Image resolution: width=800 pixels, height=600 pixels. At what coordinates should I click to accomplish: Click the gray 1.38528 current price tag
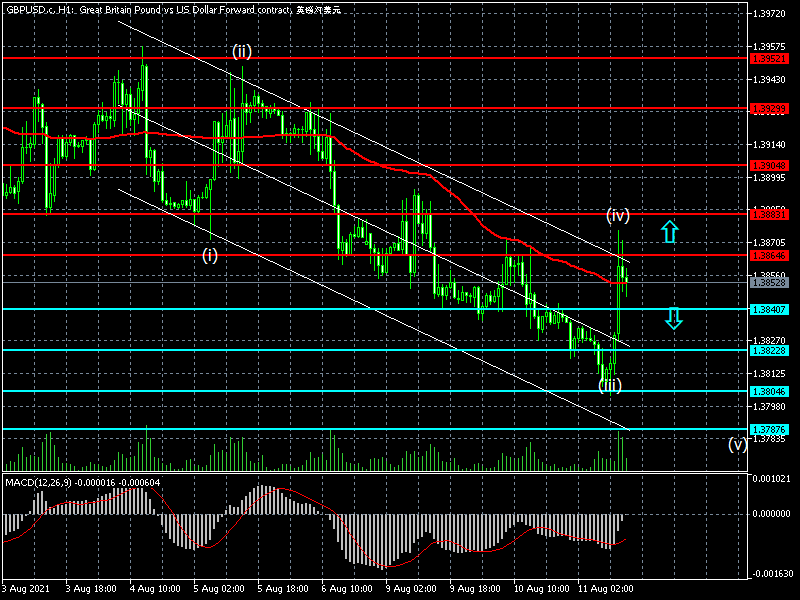click(x=769, y=282)
